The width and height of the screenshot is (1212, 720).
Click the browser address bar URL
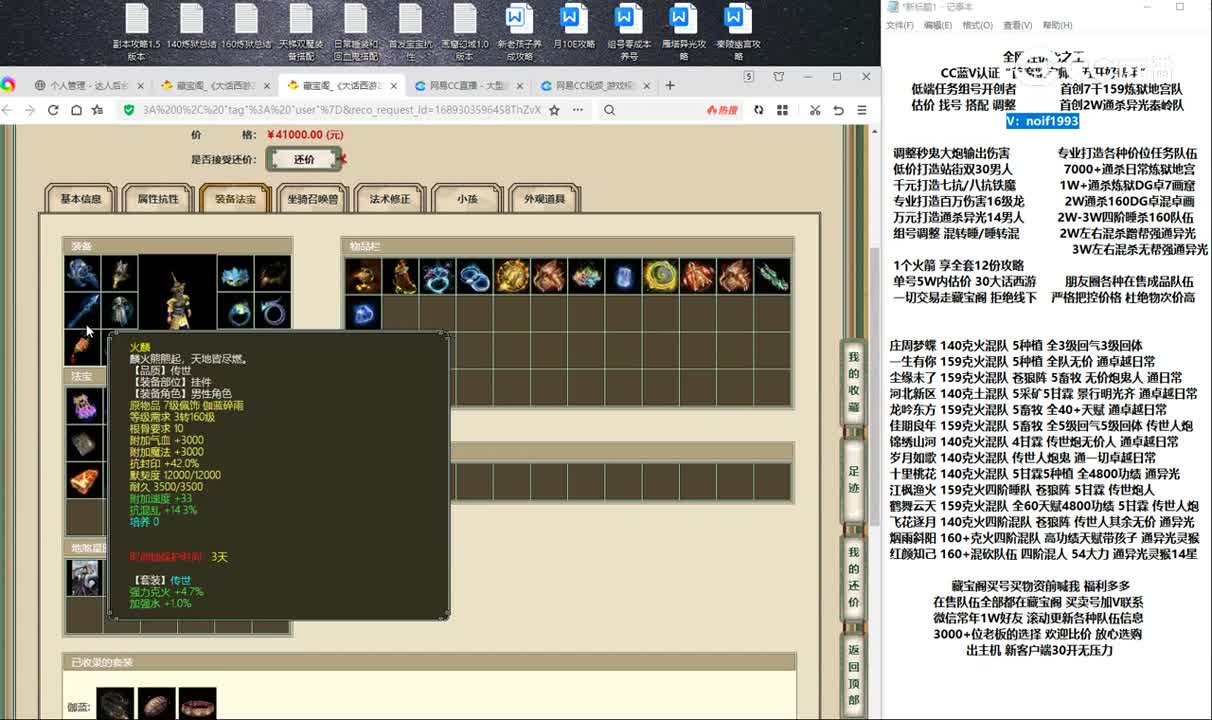(341, 110)
